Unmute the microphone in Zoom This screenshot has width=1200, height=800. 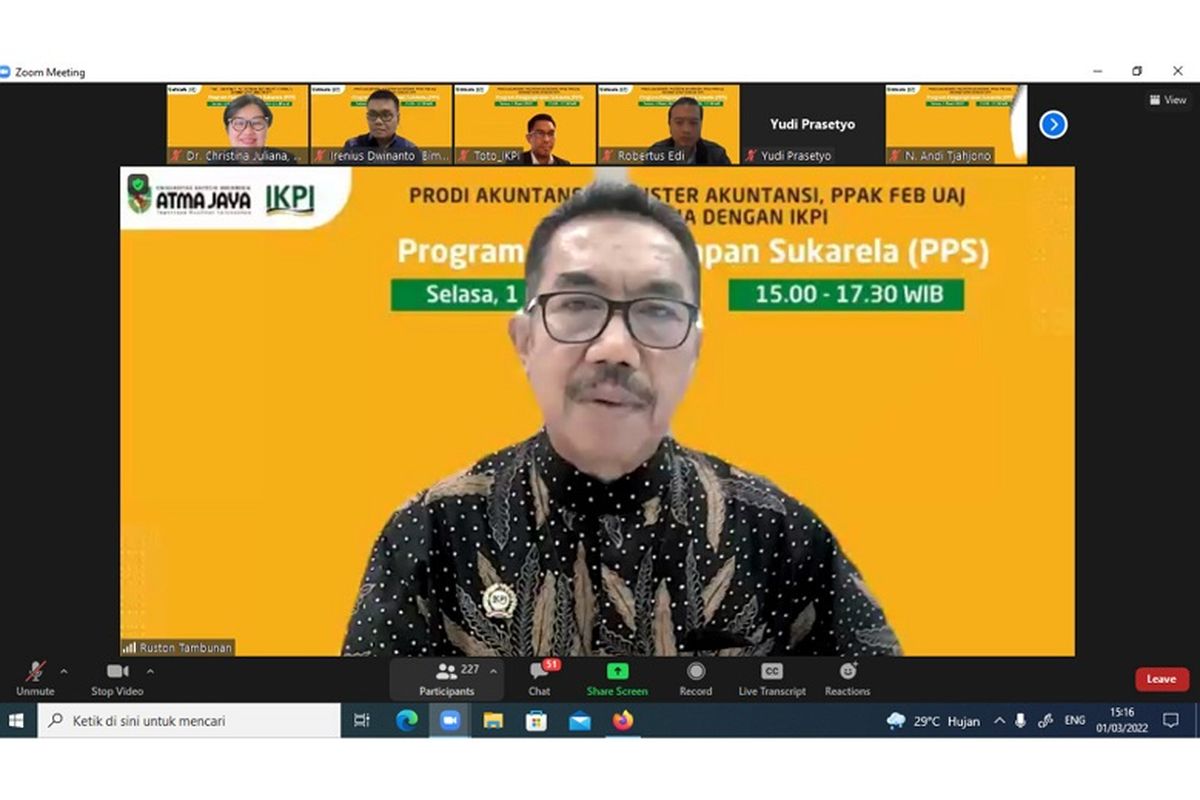point(35,678)
